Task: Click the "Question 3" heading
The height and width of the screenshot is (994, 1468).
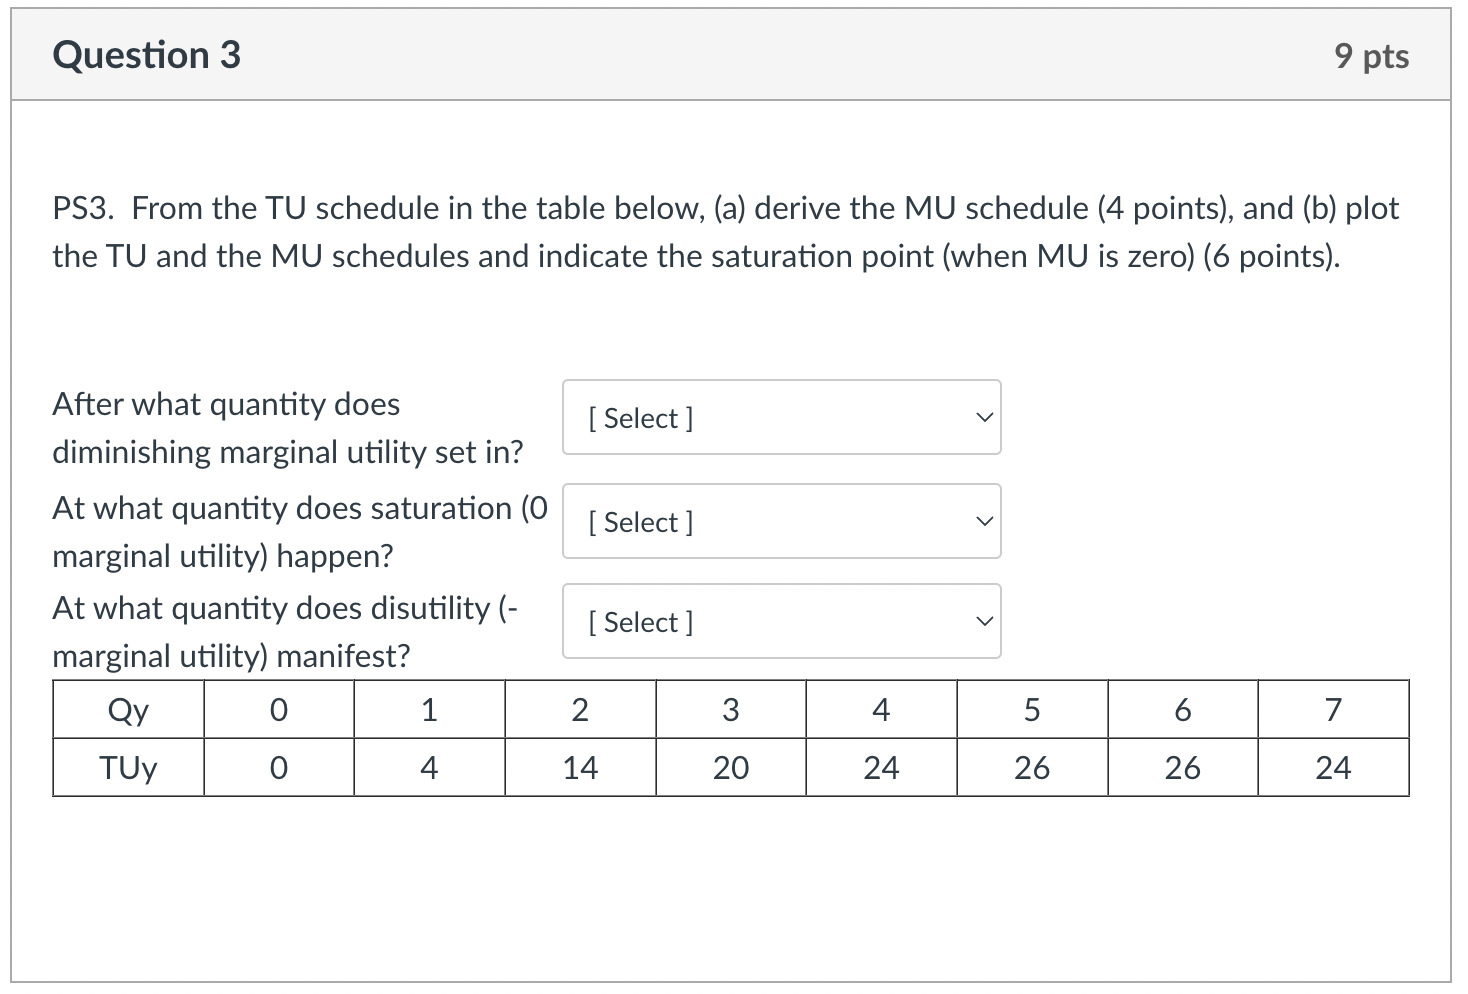Action: (147, 55)
